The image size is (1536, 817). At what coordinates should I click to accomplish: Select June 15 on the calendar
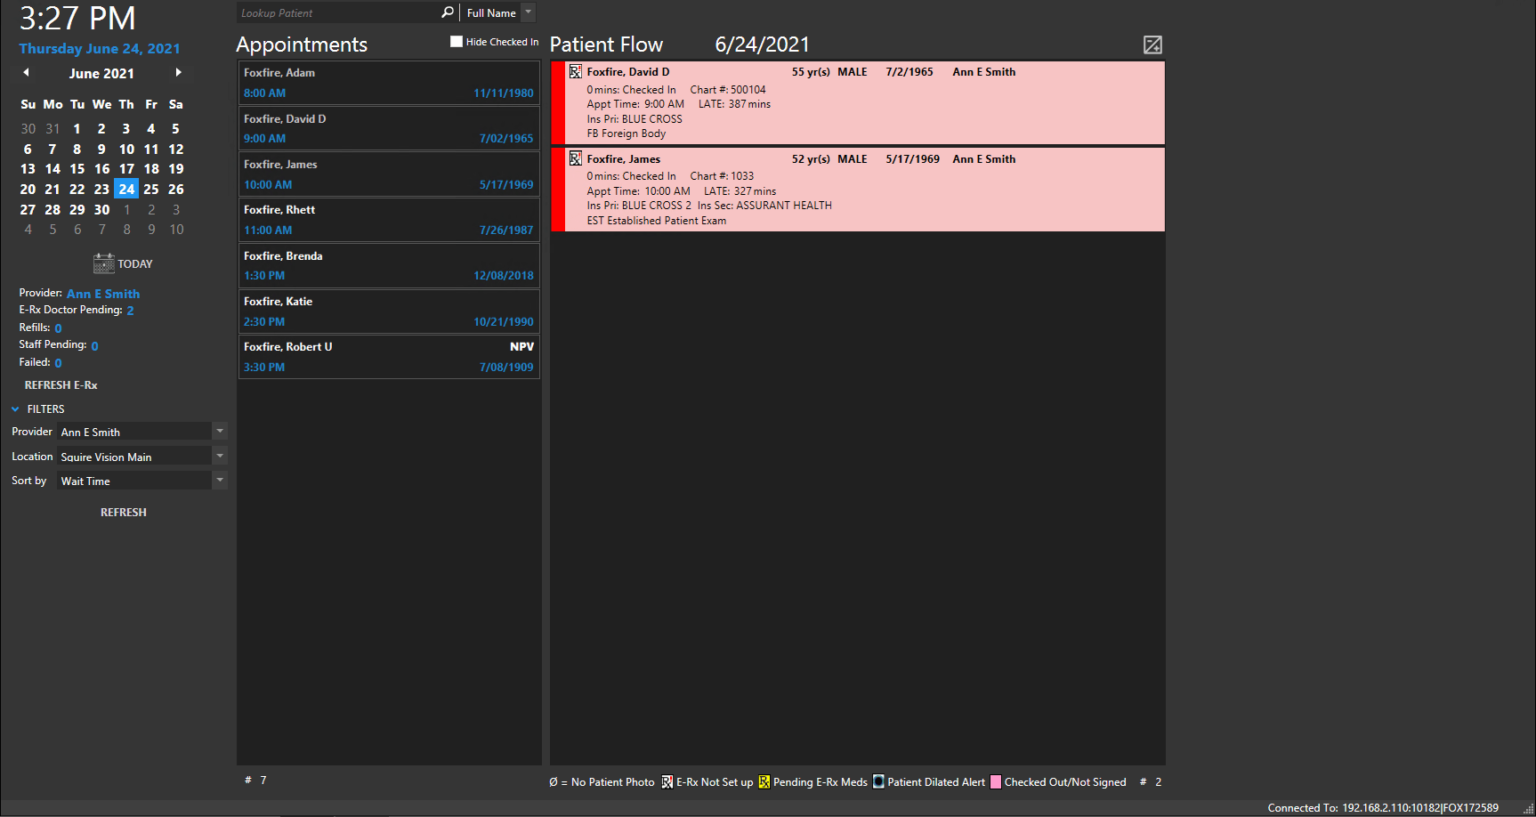[77, 169]
